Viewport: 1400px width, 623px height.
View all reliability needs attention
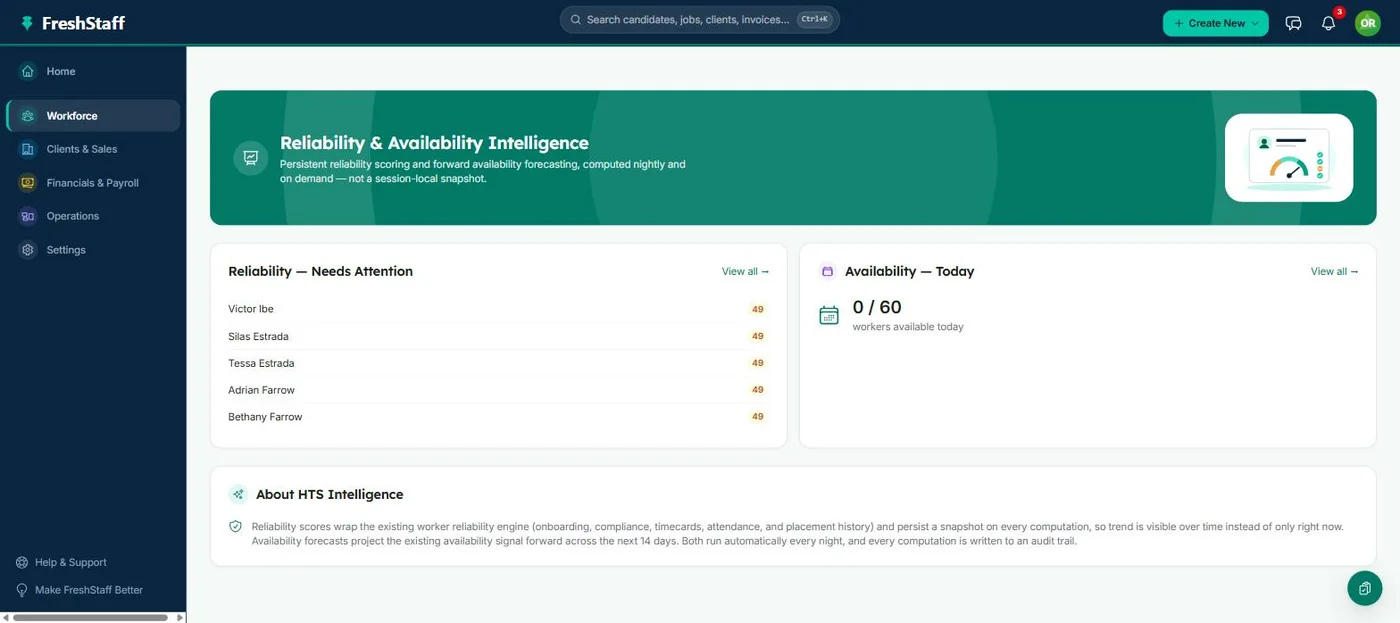pos(745,271)
